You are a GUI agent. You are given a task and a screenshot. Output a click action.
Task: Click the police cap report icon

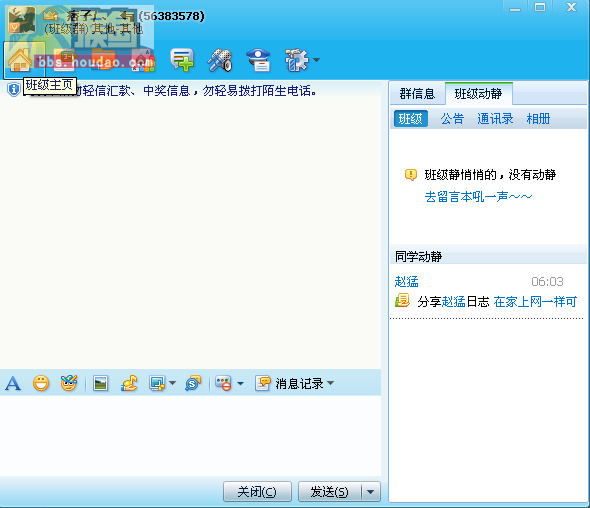tap(258, 60)
